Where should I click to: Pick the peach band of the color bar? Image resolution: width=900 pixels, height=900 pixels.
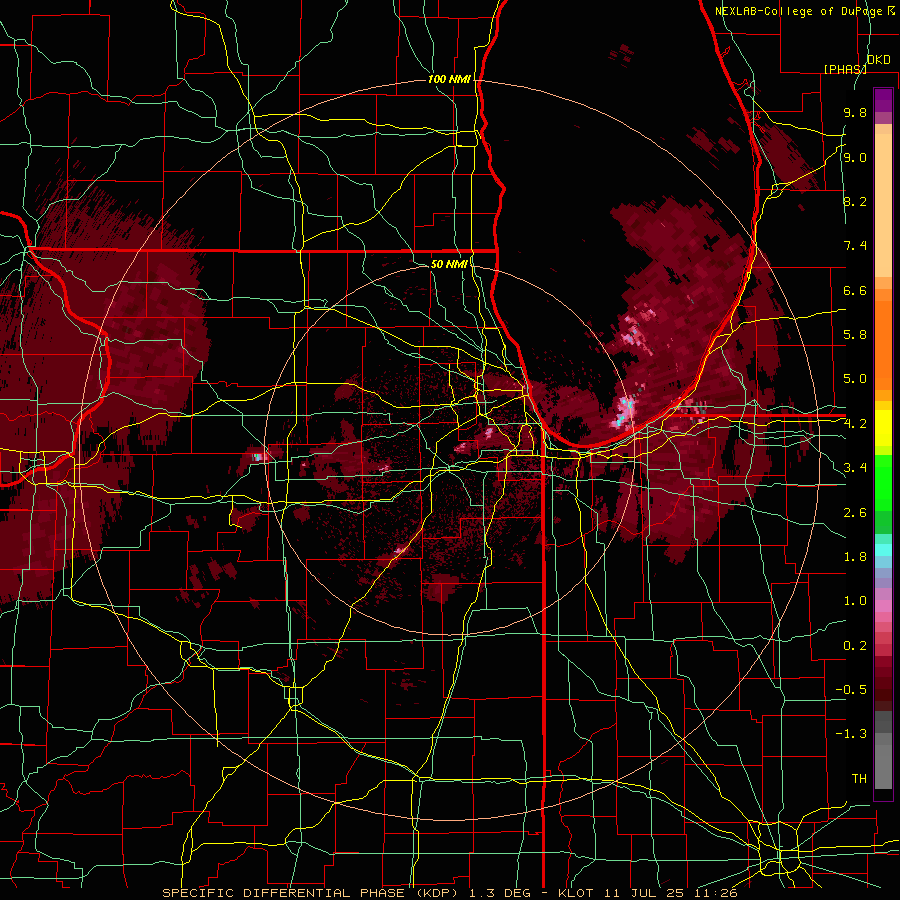[x=883, y=205]
